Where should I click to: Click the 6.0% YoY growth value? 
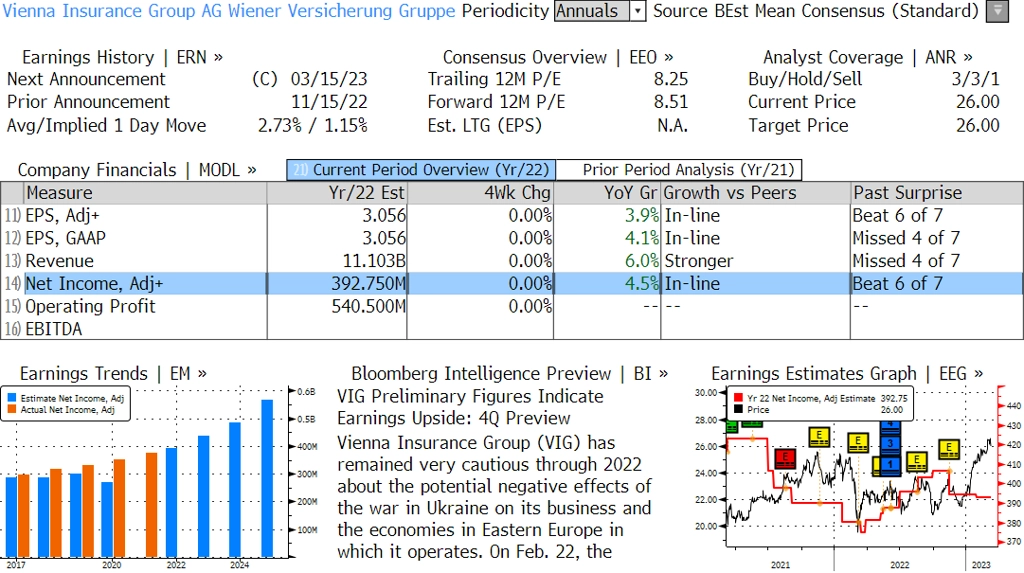(x=642, y=261)
